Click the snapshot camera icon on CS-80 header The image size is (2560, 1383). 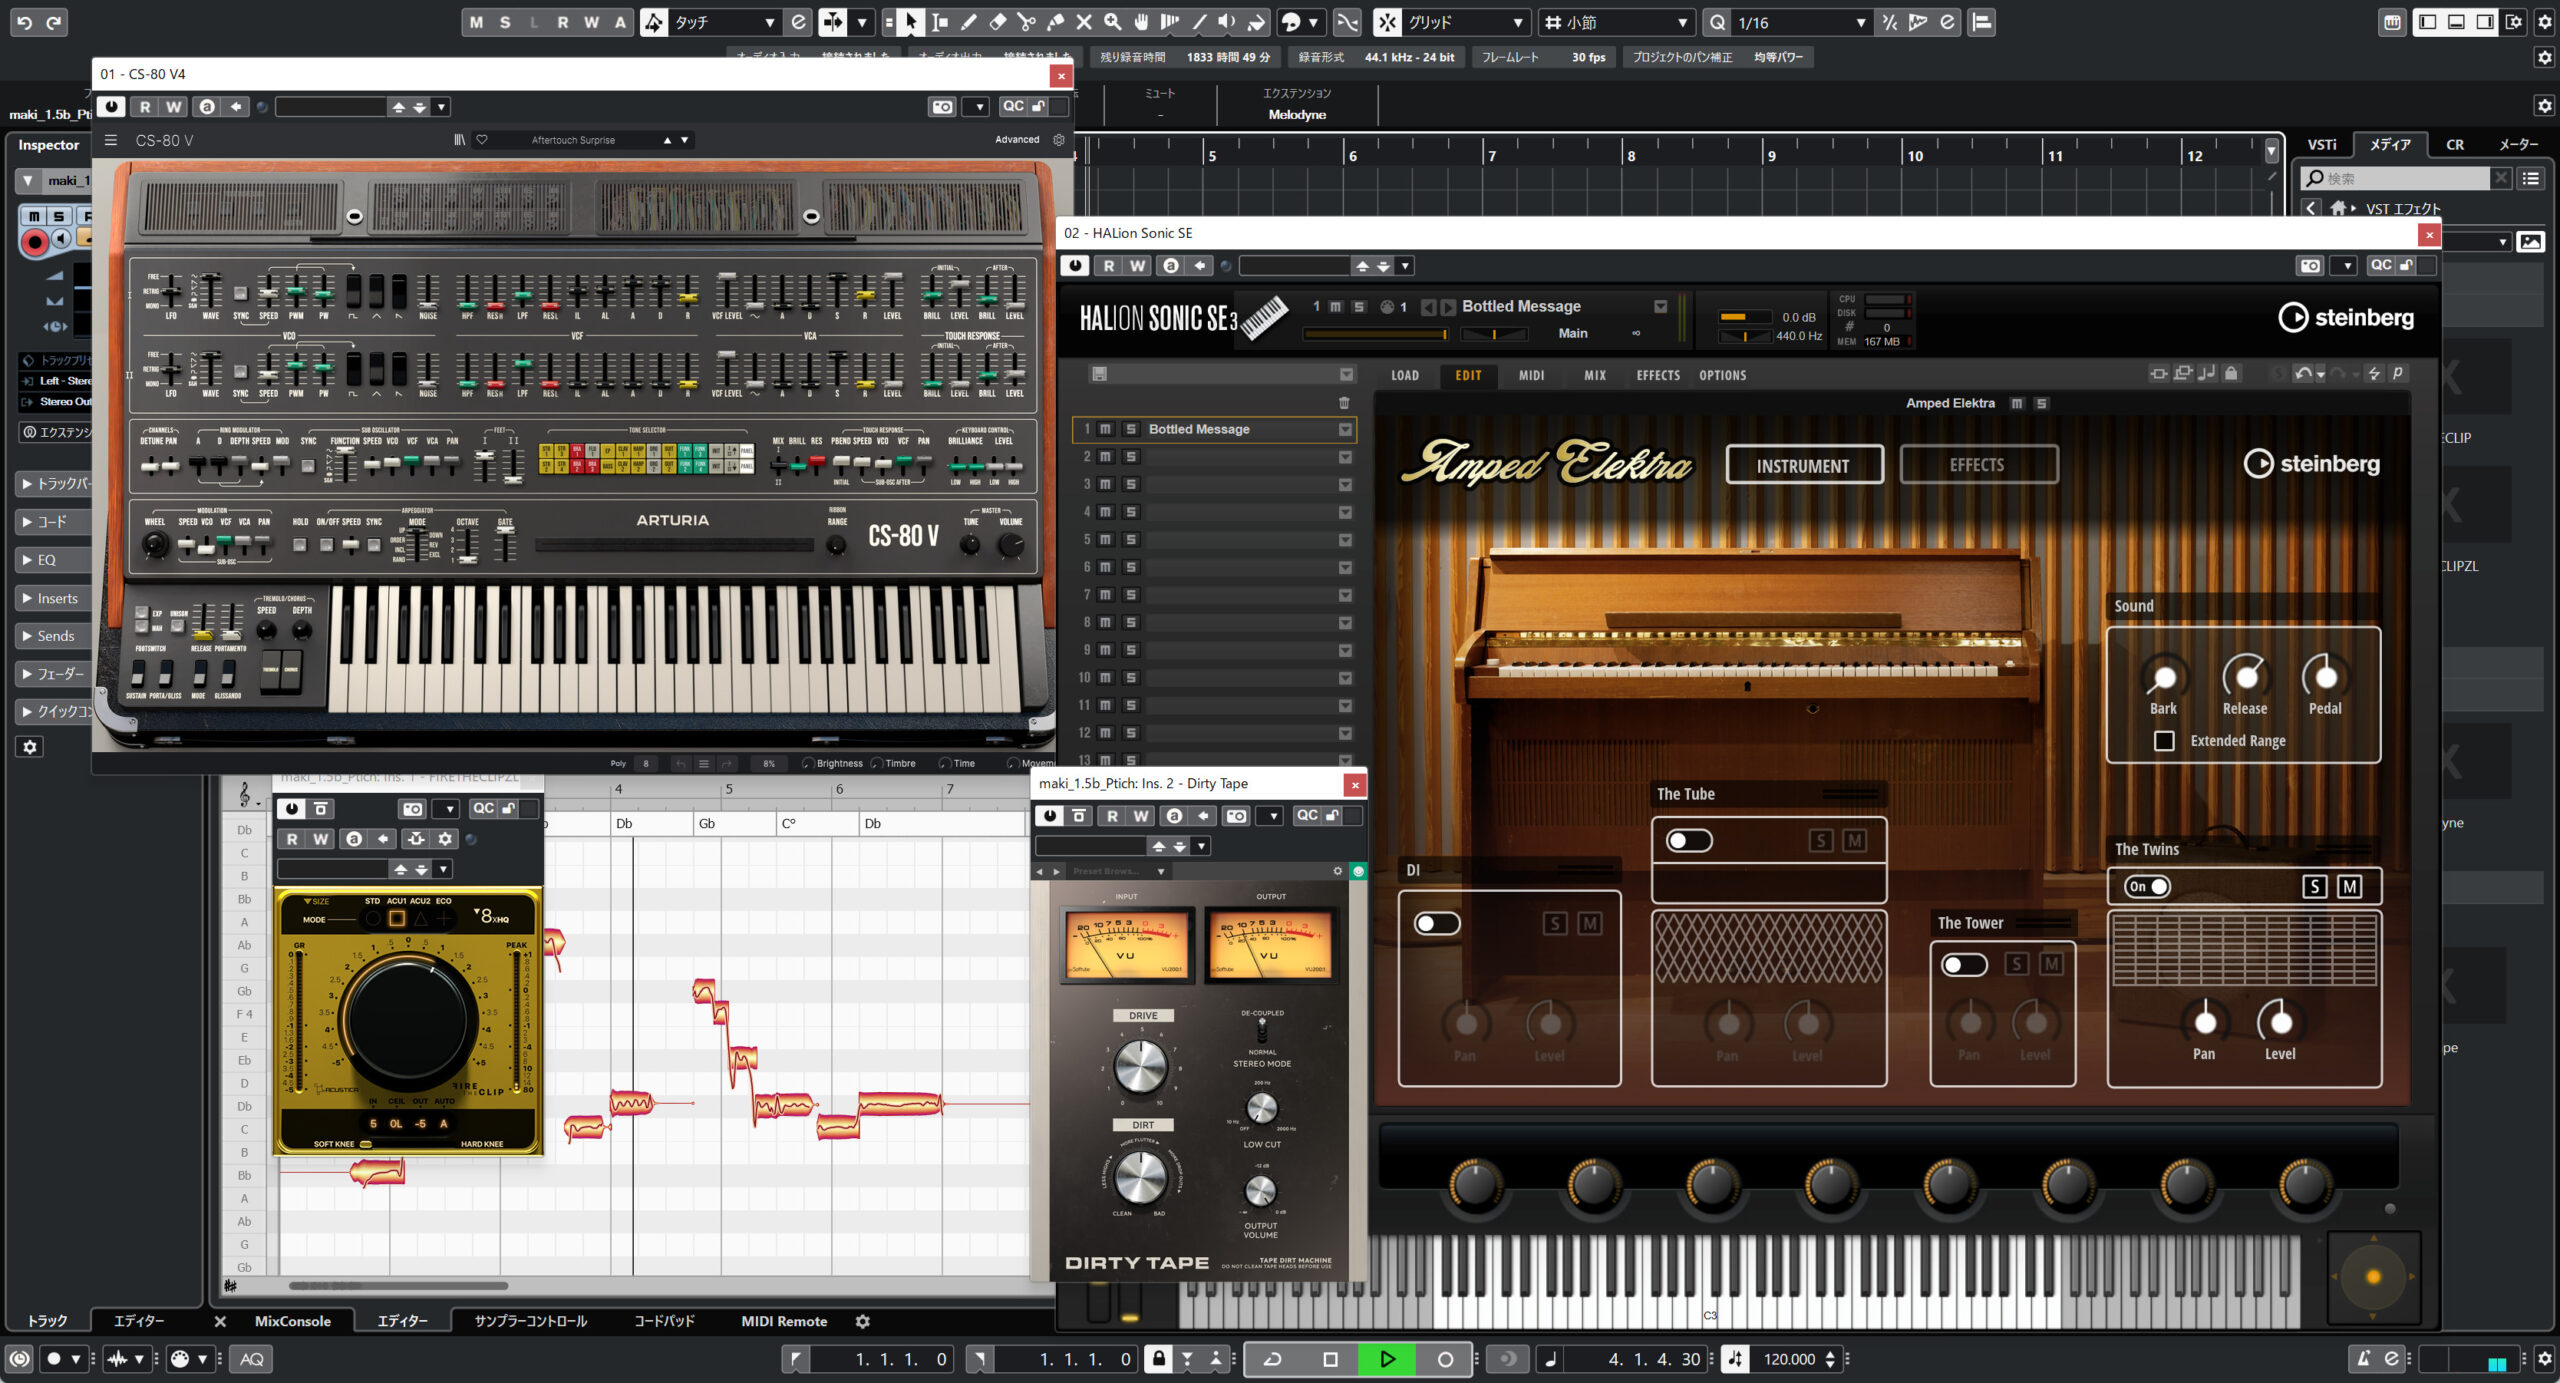(942, 106)
